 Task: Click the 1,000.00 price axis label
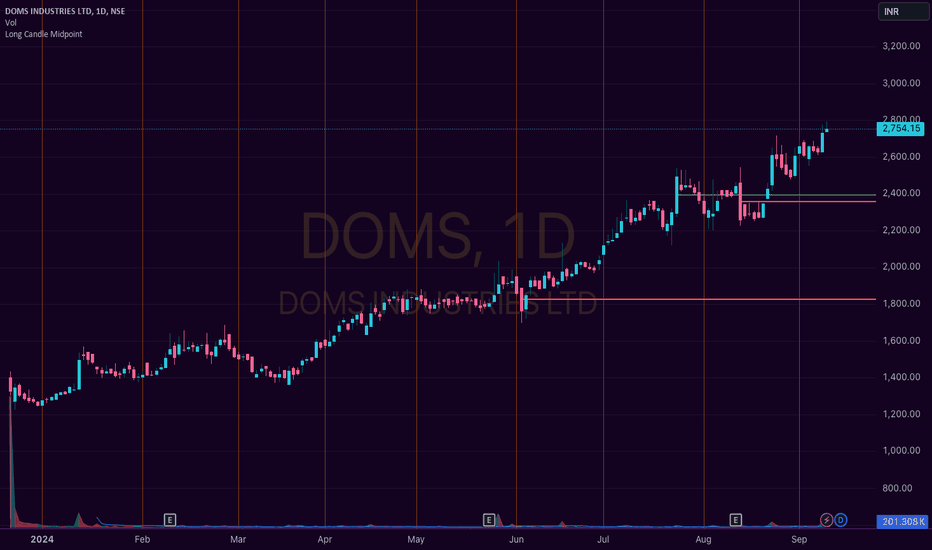pos(901,450)
